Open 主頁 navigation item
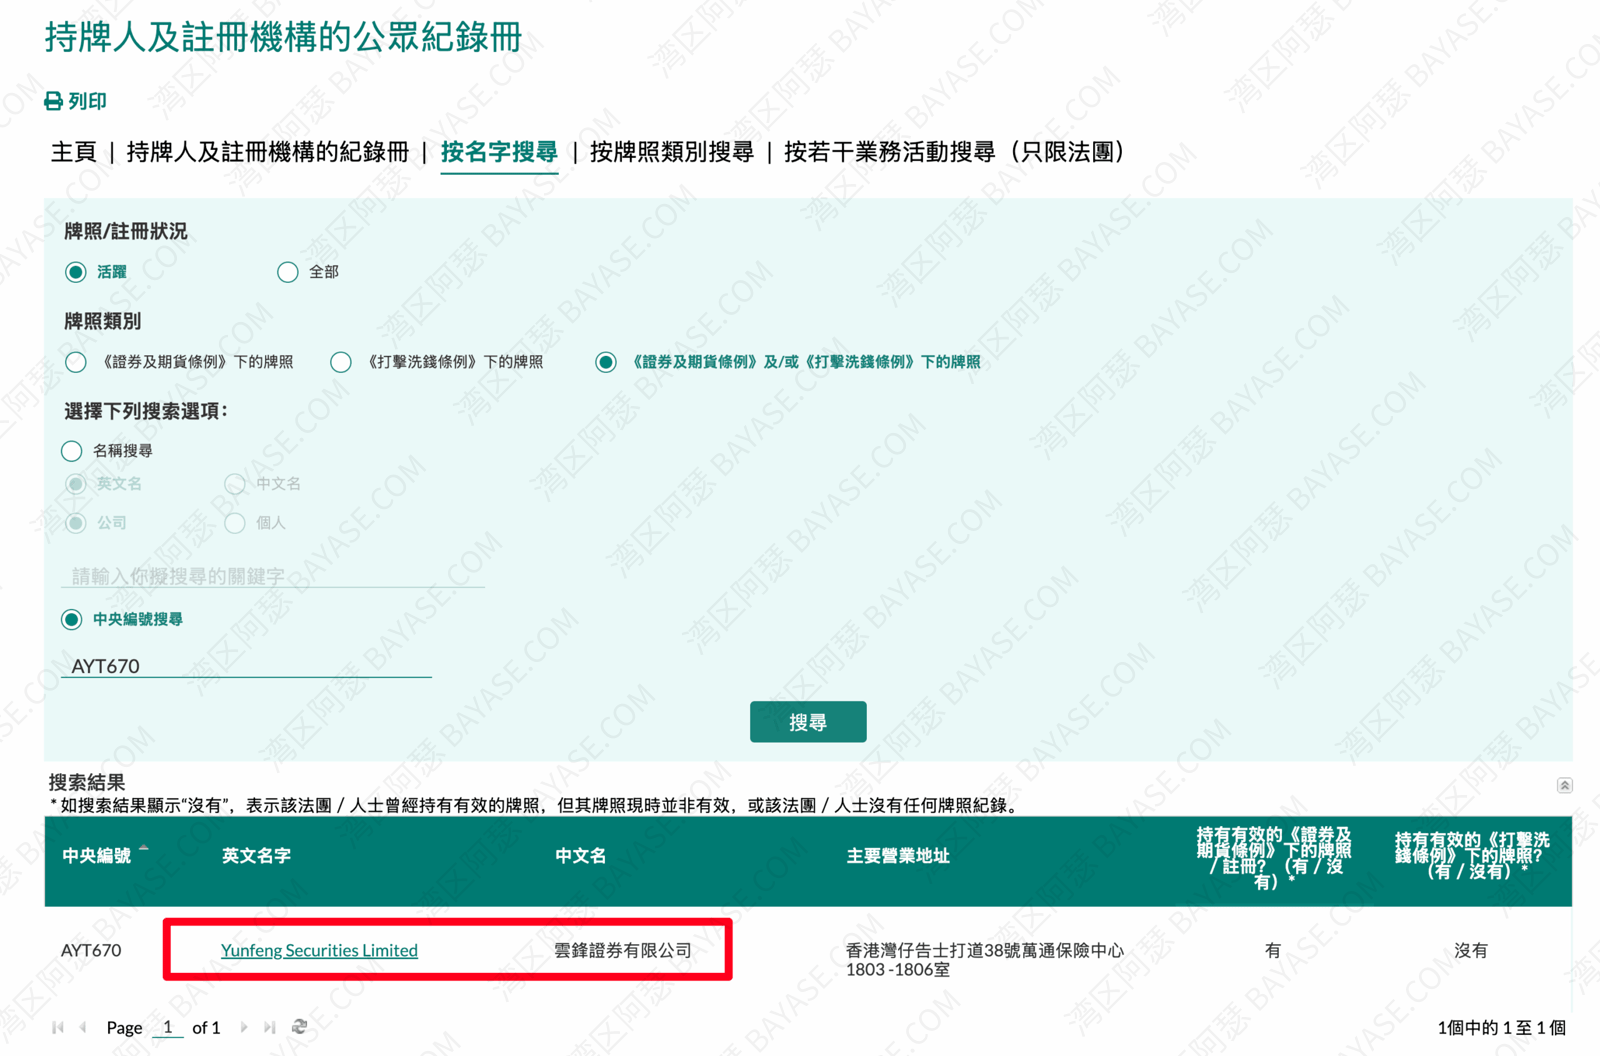1600x1056 pixels. point(73,152)
